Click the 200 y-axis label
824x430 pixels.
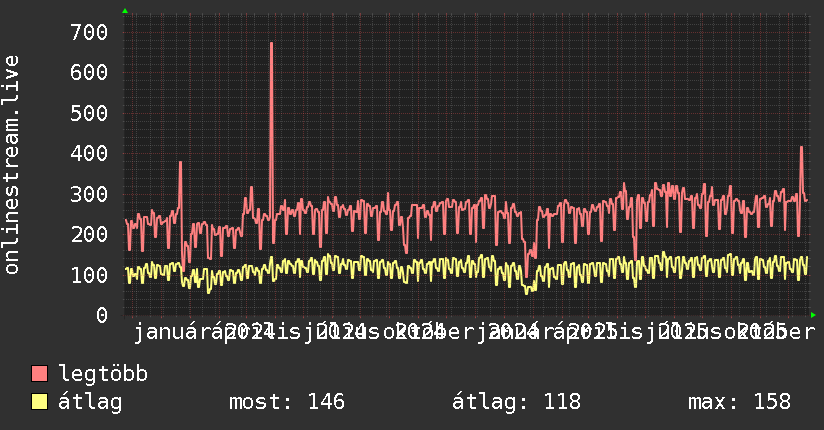coord(89,234)
